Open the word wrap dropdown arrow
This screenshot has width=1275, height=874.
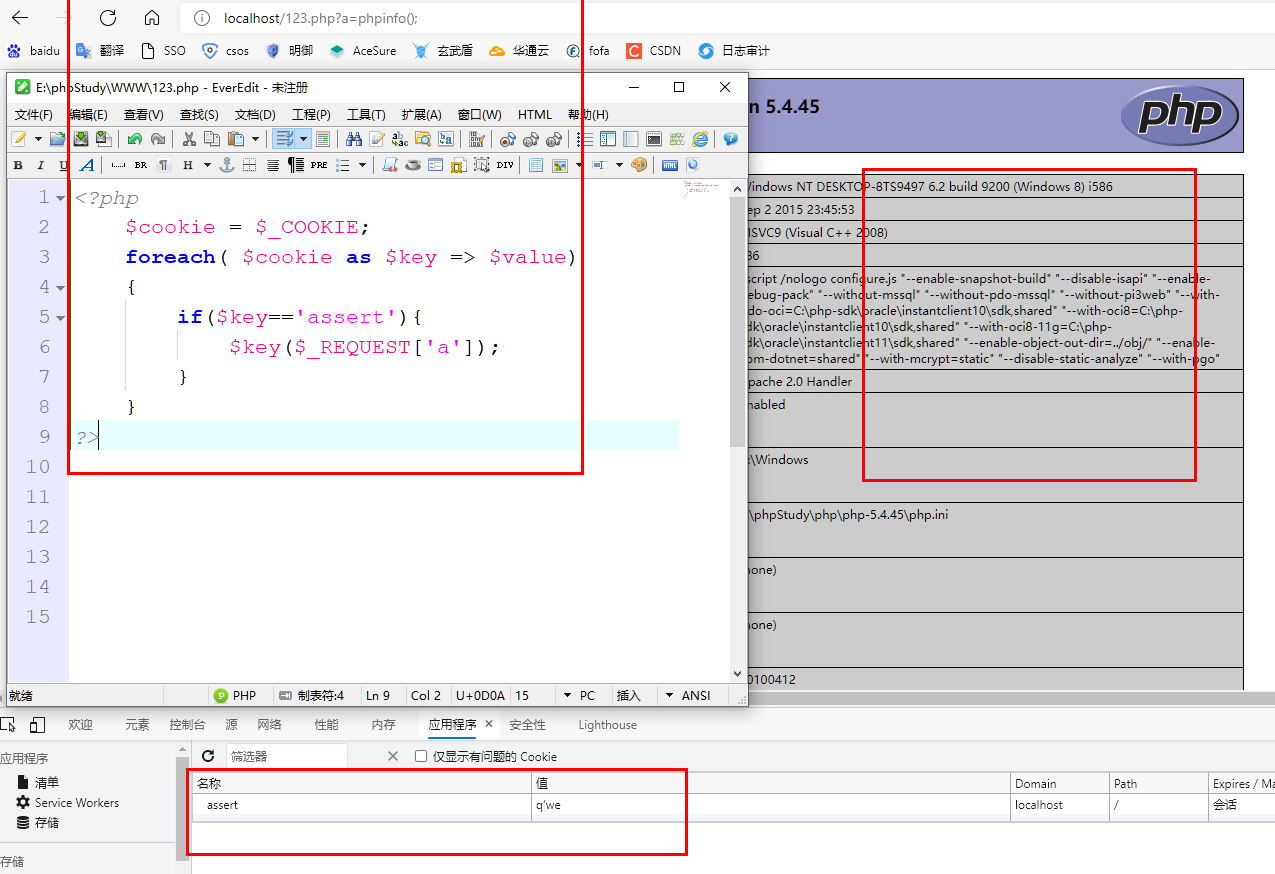(303, 139)
